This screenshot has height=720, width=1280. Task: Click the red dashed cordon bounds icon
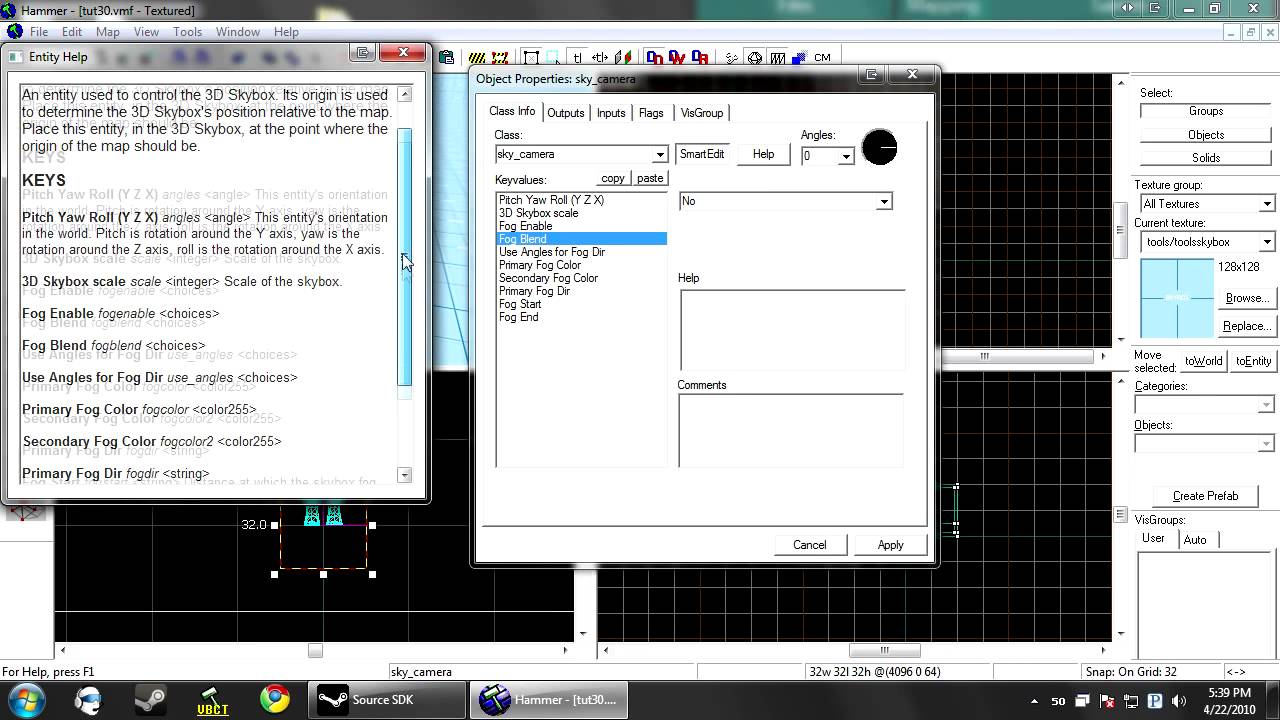pos(500,57)
